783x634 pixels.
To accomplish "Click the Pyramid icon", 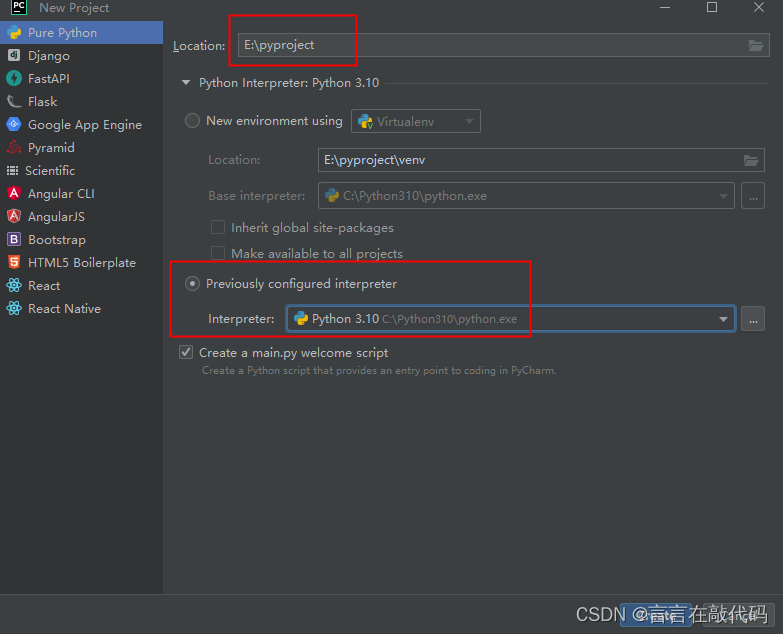I will click(x=14, y=147).
